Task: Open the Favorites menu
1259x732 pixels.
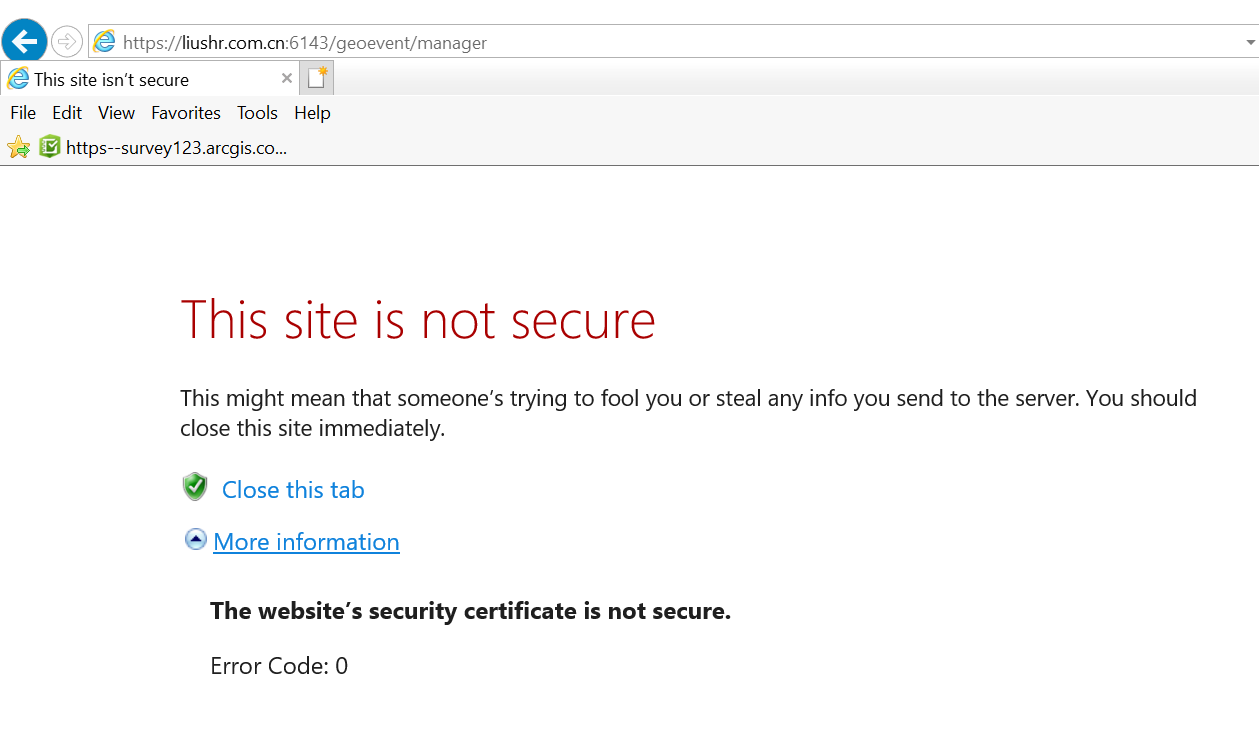Action: pyautogui.click(x=186, y=113)
